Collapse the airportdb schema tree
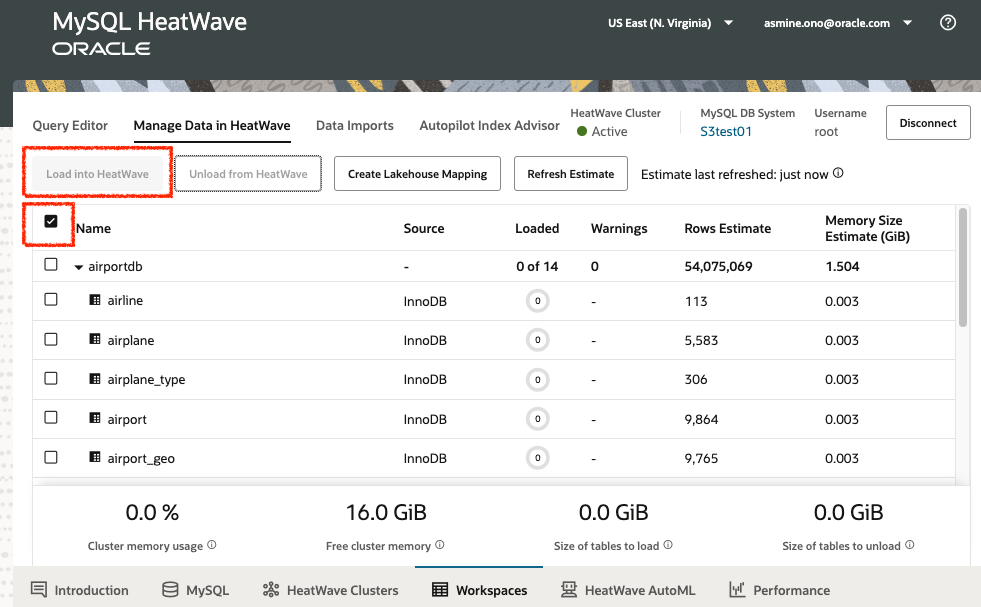 [79, 267]
